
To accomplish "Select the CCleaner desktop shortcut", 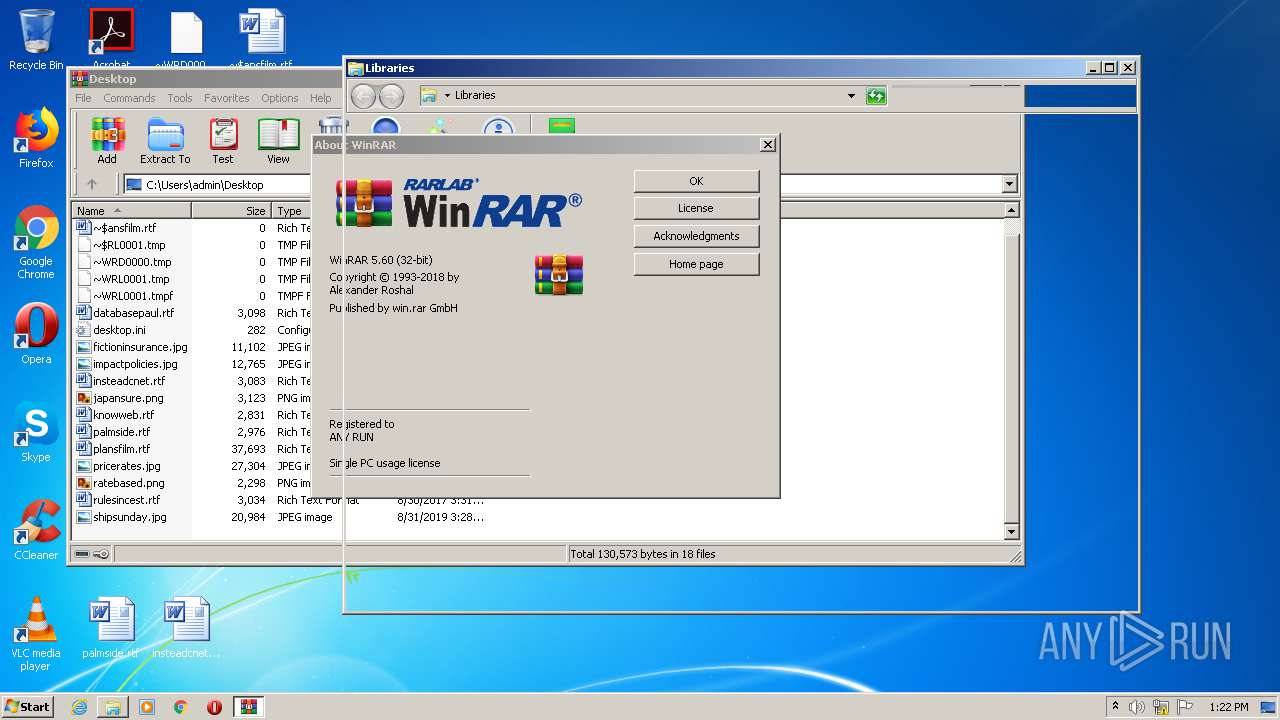I will pyautogui.click(x=36, y=530).
